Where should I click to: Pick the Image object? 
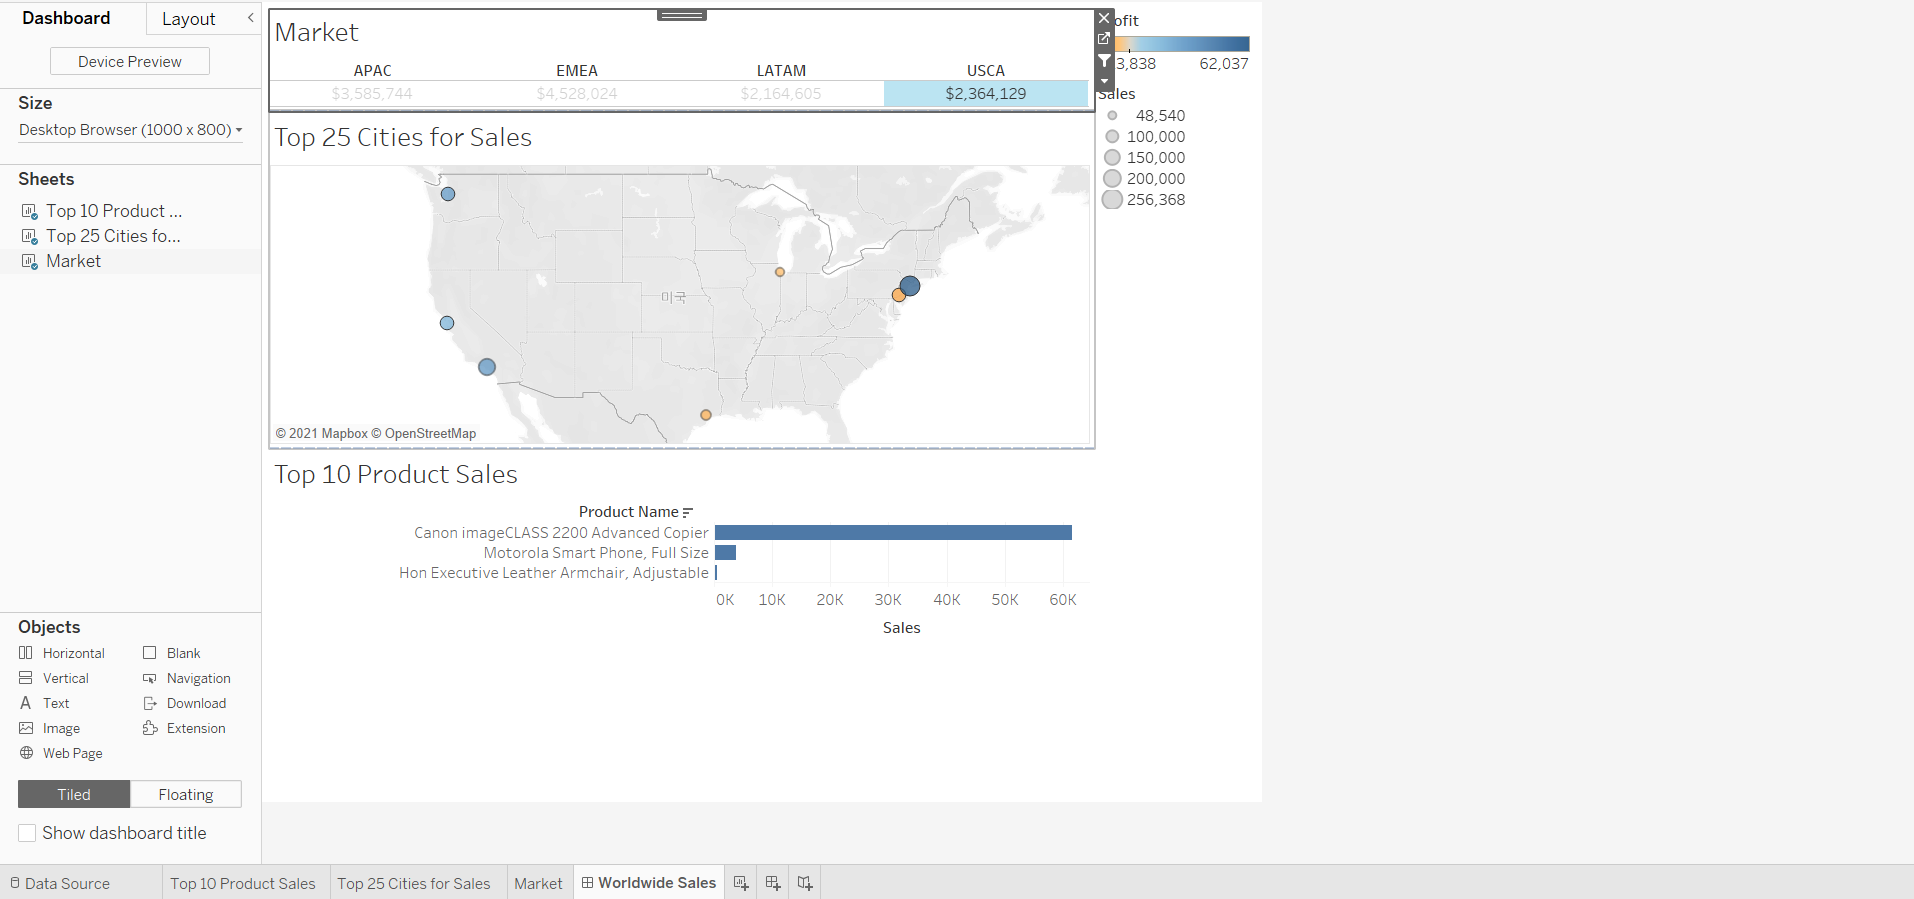tap(49, 728)
